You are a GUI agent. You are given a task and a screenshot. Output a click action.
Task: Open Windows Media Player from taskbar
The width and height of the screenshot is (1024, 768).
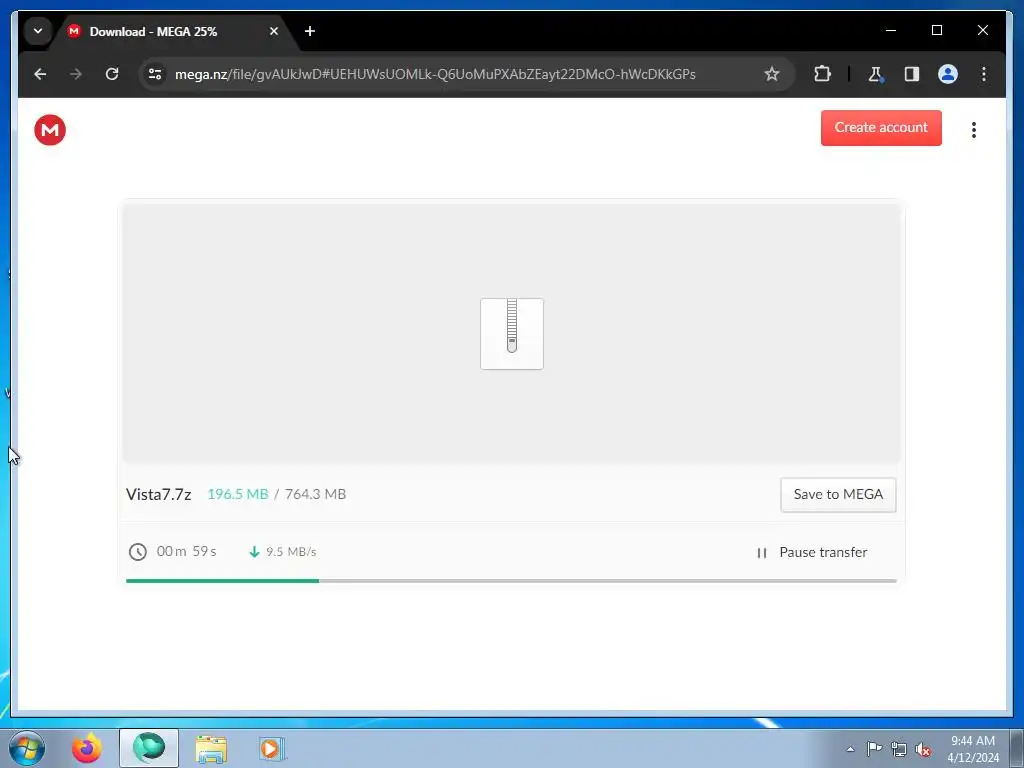(x=272, y=748)
